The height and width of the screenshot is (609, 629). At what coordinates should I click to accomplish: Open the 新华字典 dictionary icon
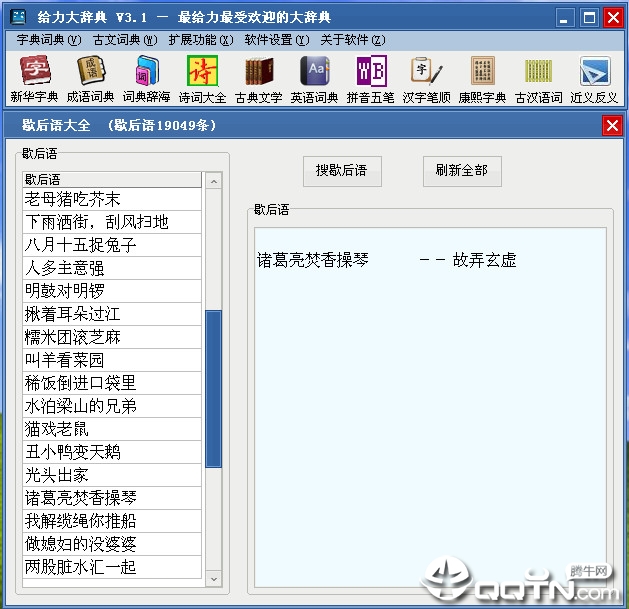pyautogui.click(x=34, y=79)
